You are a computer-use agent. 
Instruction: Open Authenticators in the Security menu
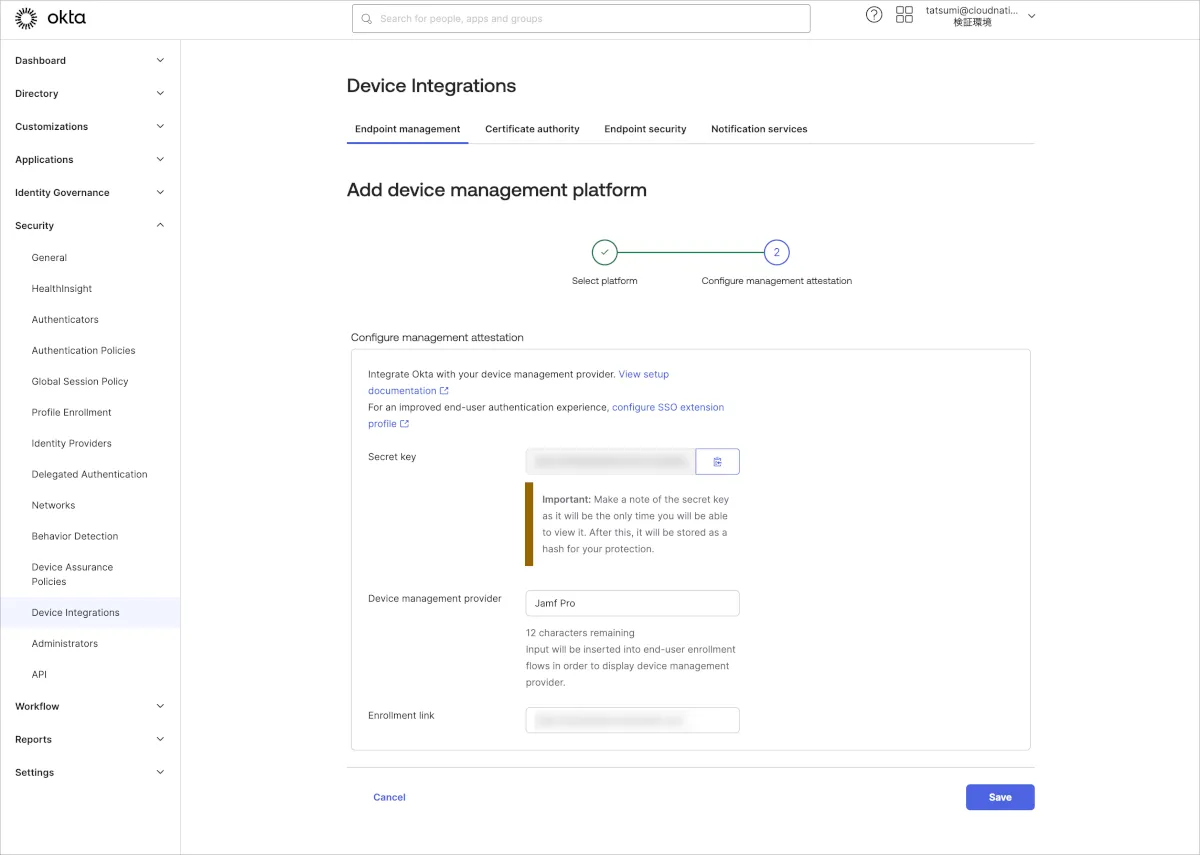[x=65, y=320]
